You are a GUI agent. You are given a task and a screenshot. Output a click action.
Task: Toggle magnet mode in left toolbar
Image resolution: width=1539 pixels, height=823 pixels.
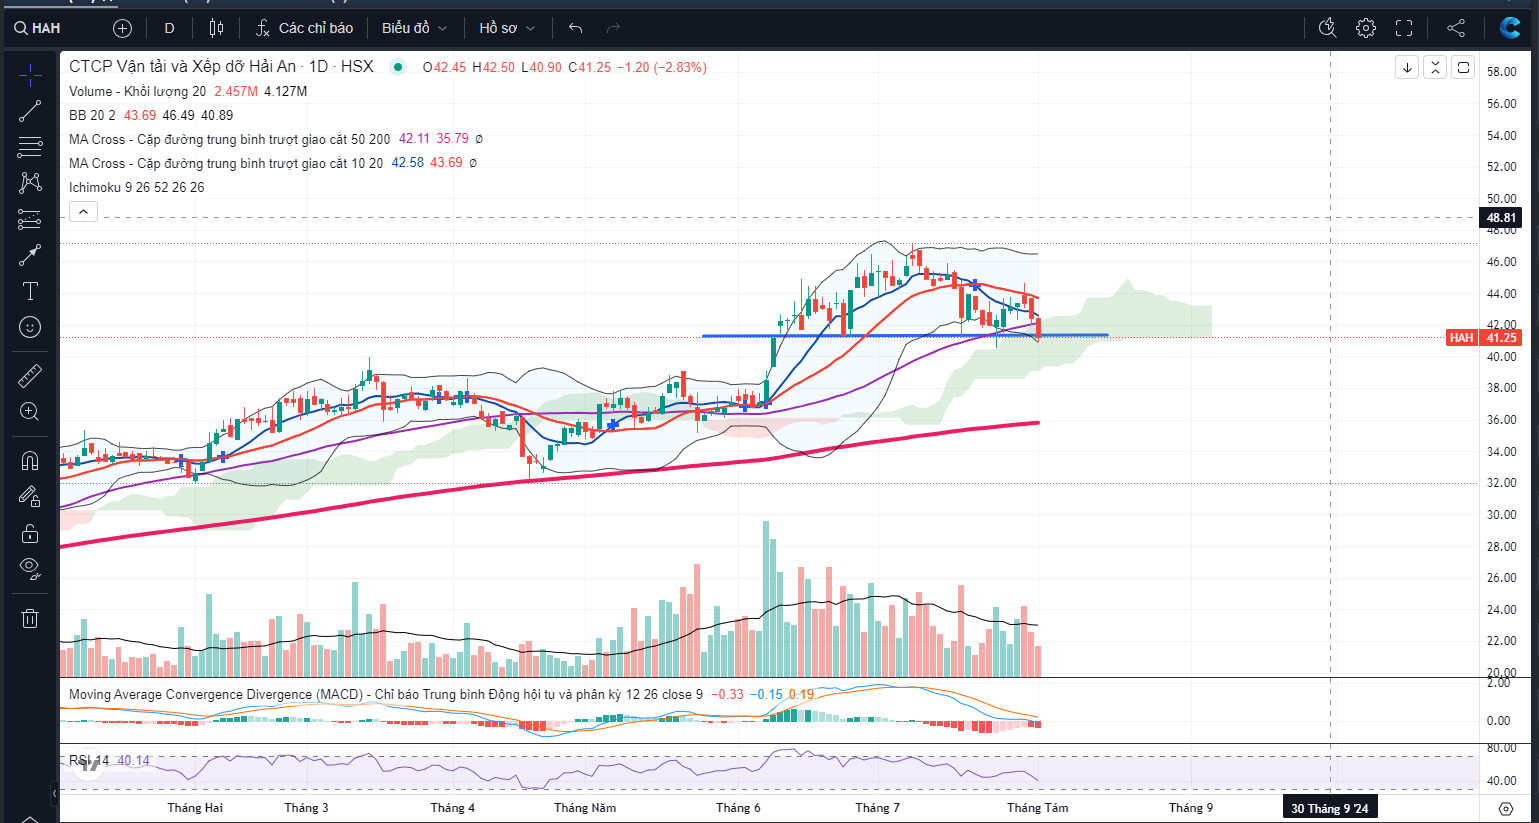click(30, 461)
